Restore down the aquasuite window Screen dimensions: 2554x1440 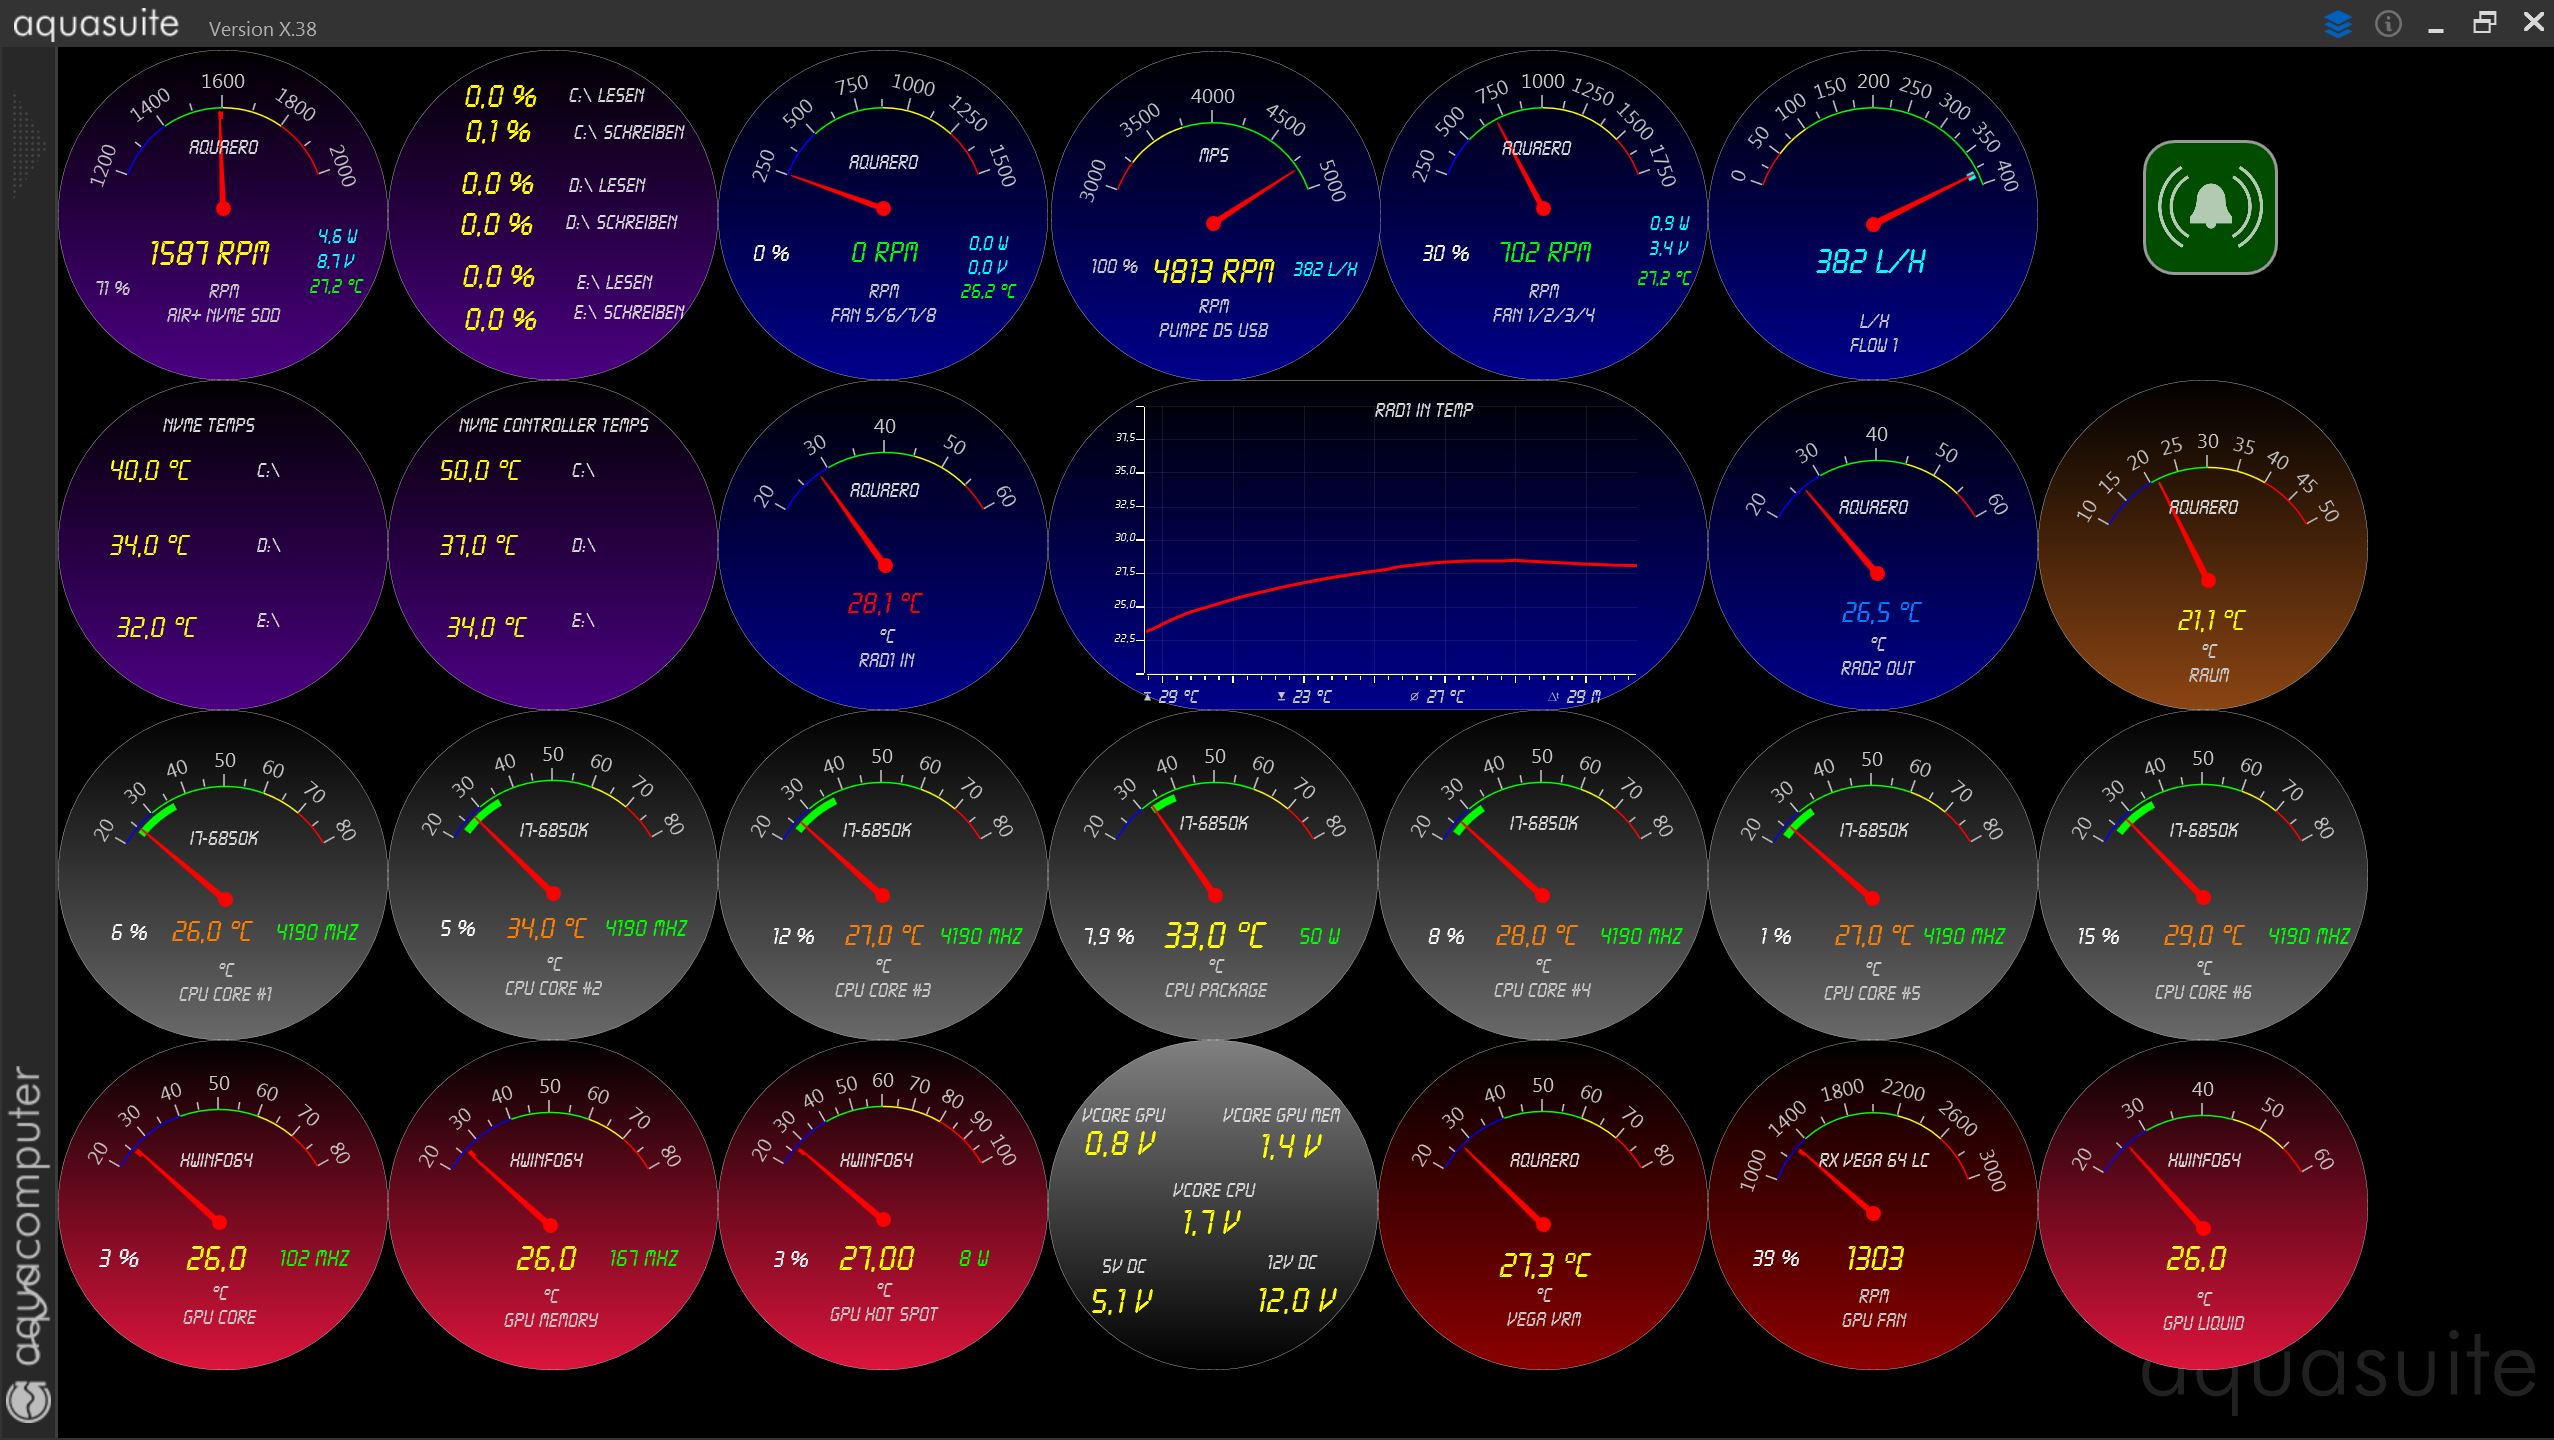click(x=2484, y=22)
